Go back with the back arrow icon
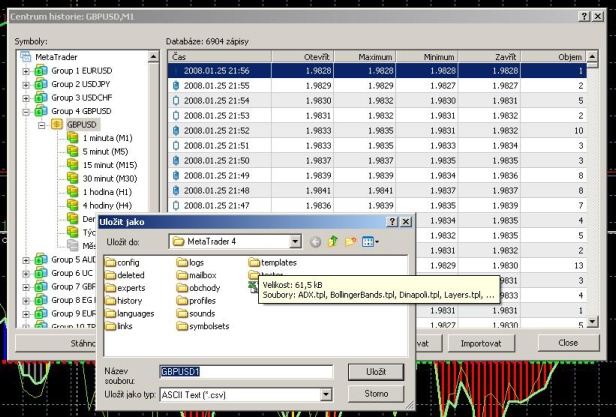Viewport: 616px width, 417px height. (316, 241)
